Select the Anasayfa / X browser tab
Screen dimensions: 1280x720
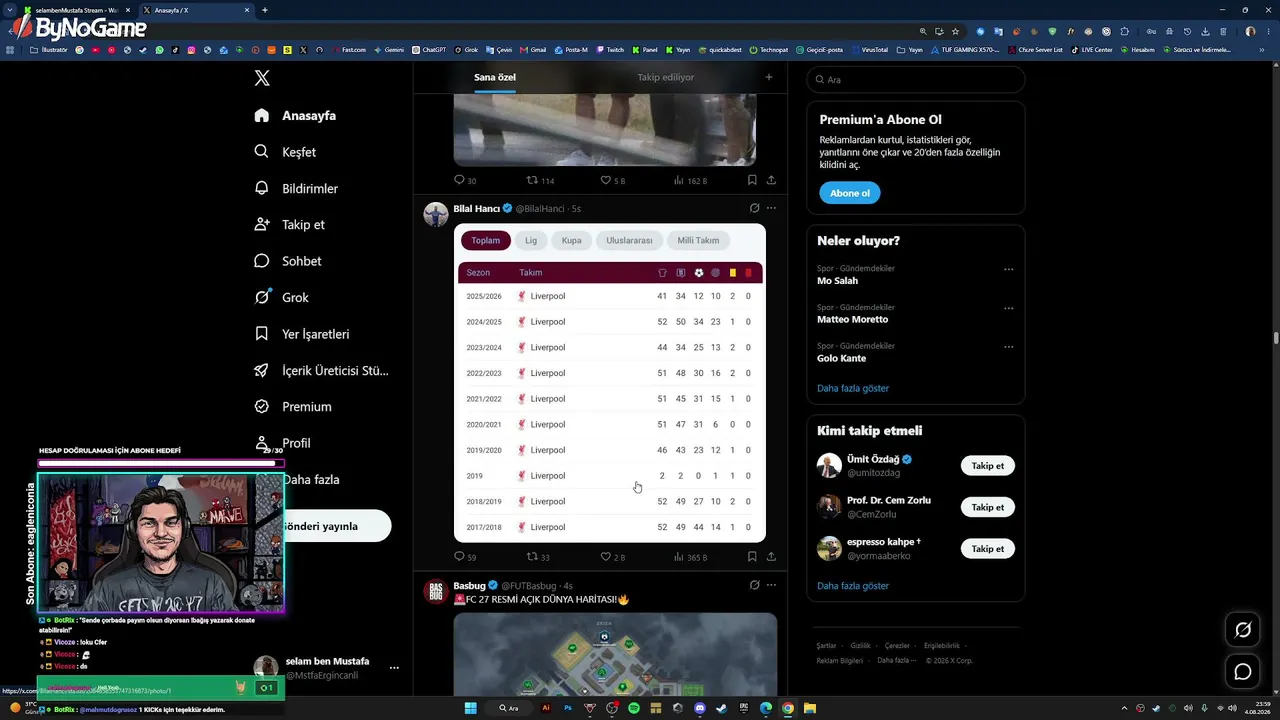(195, 10)
